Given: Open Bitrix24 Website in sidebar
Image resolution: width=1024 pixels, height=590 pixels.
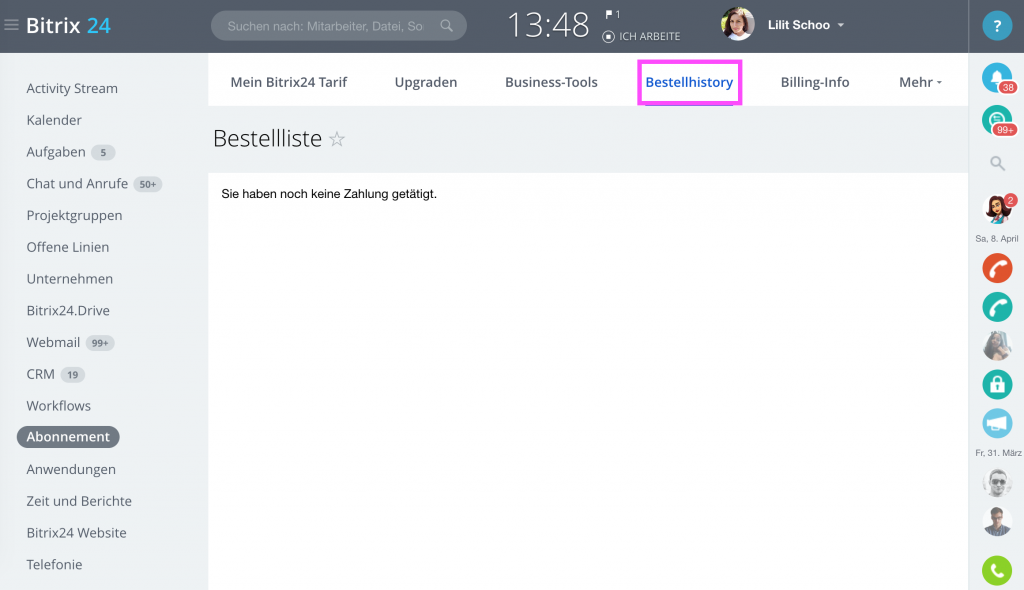Looking at the screenshot, I should coord(76,533).
